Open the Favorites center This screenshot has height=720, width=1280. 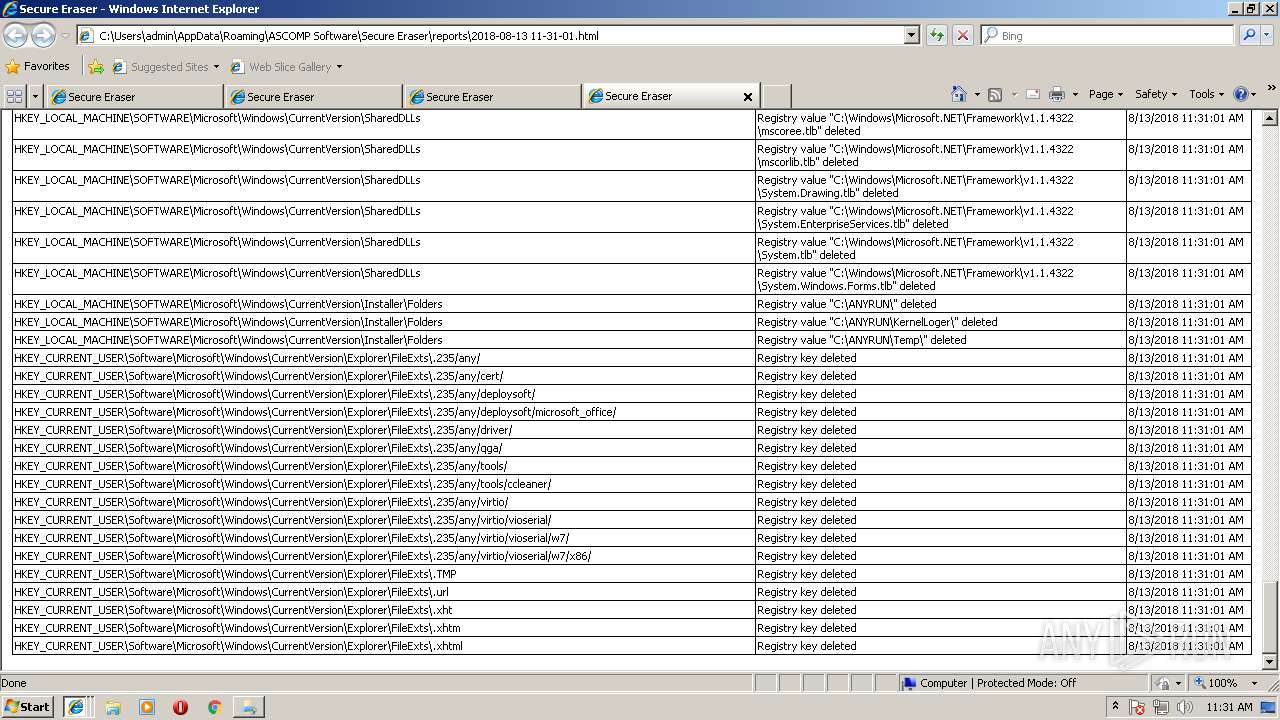38,67
